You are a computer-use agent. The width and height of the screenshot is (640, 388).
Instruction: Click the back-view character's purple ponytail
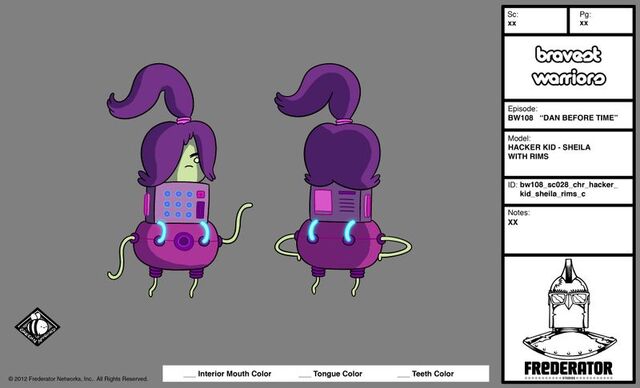319,92
